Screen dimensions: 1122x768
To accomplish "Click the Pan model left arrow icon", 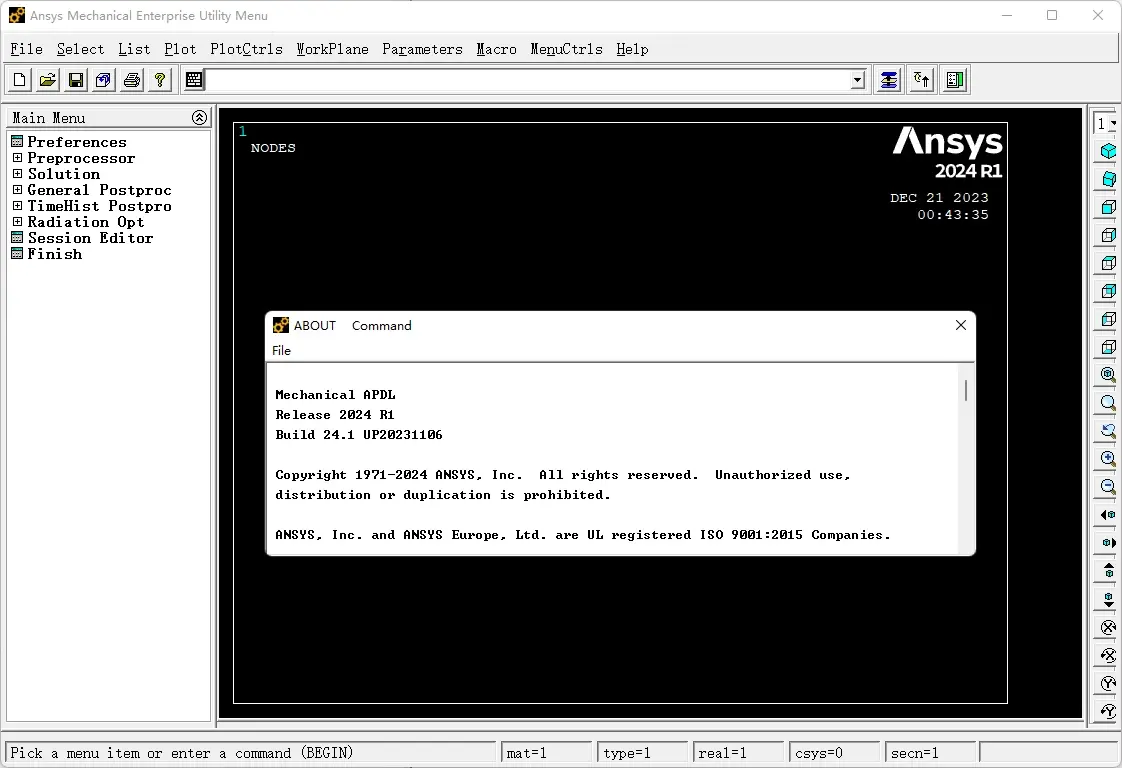I will coord(1108,515).
